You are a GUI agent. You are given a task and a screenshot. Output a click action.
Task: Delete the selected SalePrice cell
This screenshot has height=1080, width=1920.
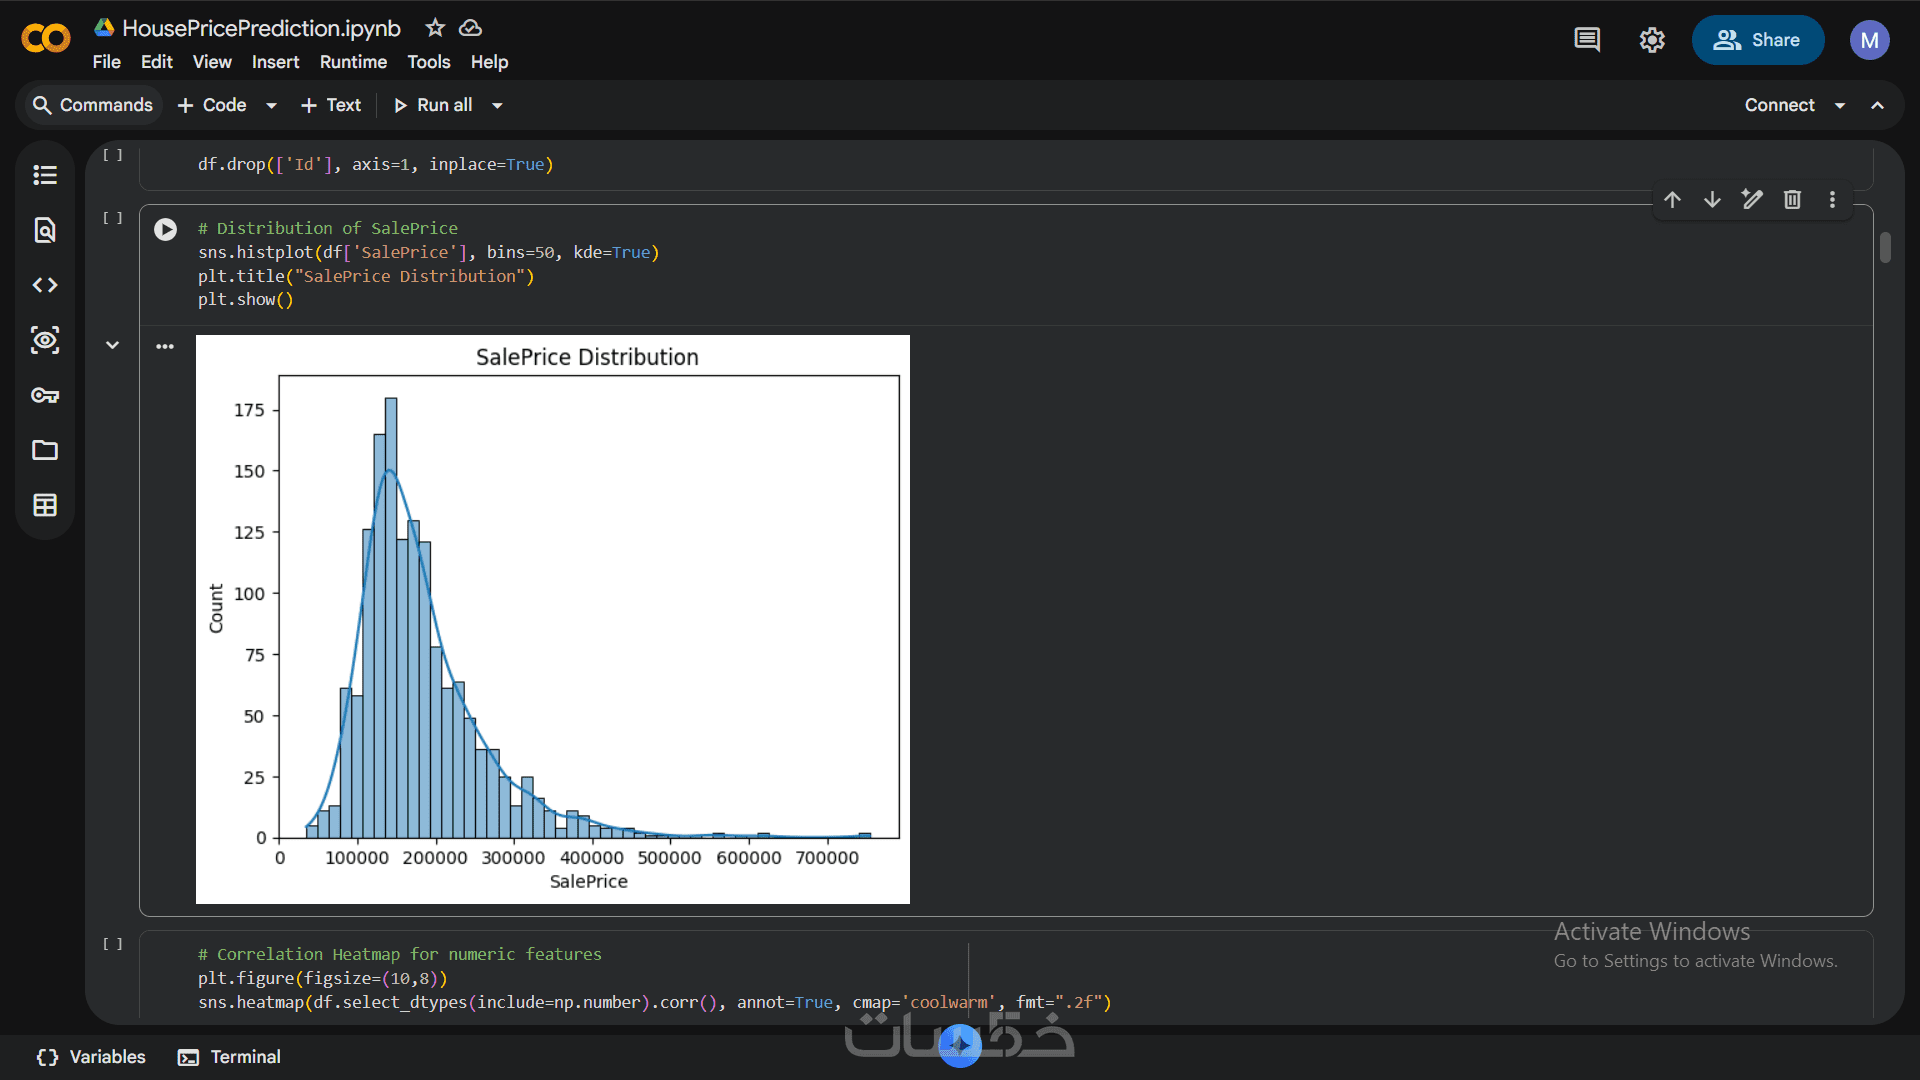1792,200
